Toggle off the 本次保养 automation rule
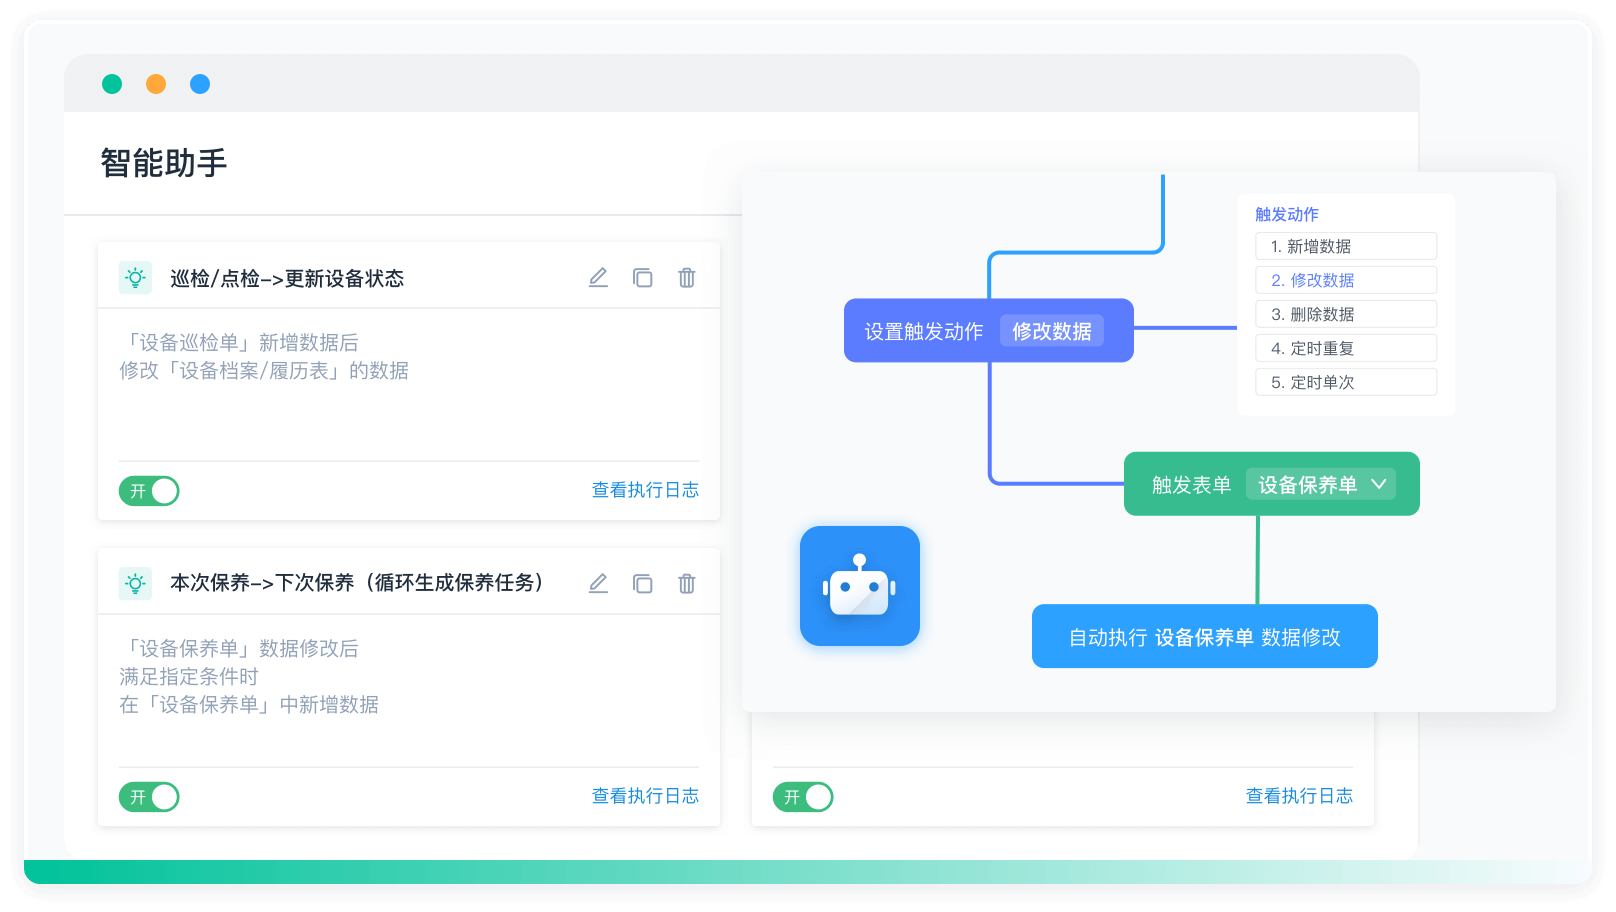The image size is (1616, 912). [x=148, y=796]
